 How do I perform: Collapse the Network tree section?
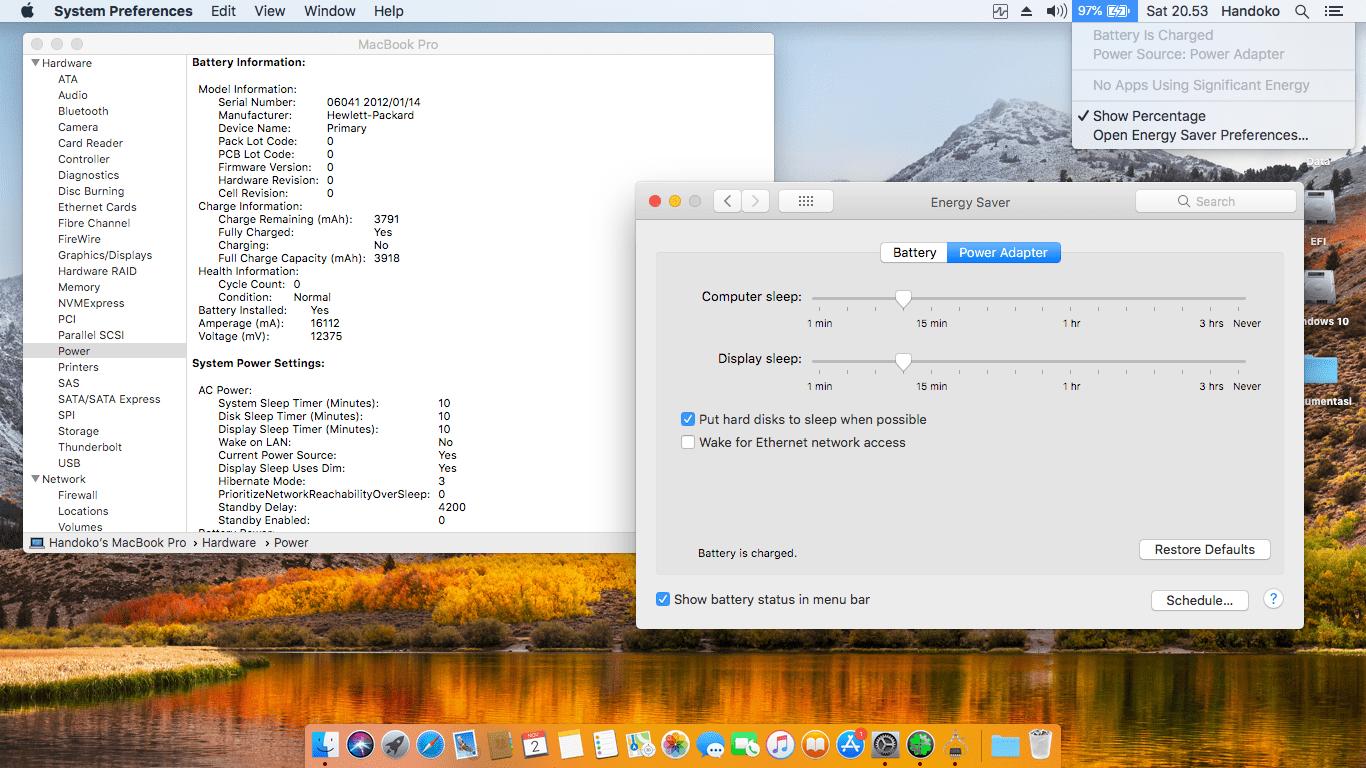[35, 479]
